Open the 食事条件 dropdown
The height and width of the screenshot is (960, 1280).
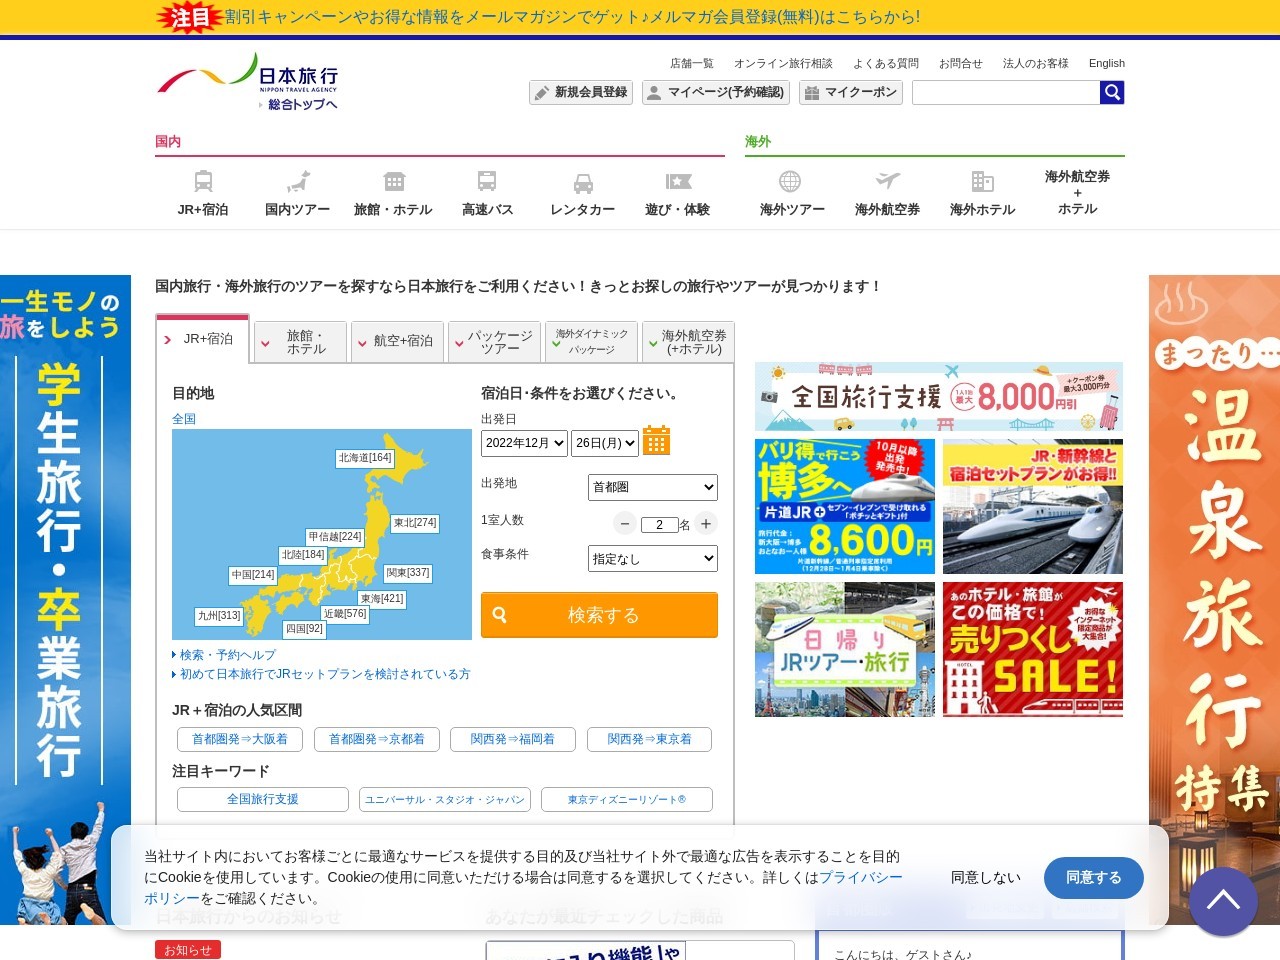(x=653, y=559)
